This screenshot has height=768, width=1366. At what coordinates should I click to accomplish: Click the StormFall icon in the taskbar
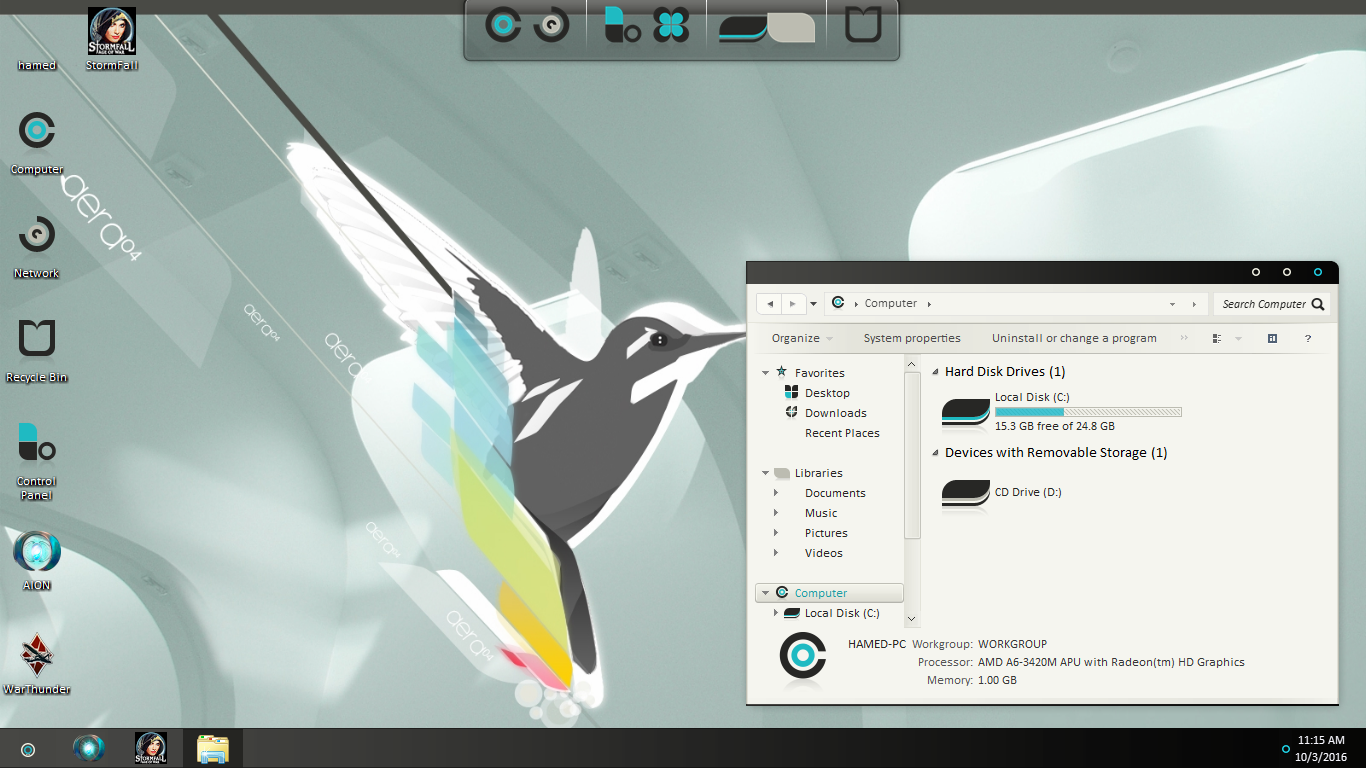point(151,749)
